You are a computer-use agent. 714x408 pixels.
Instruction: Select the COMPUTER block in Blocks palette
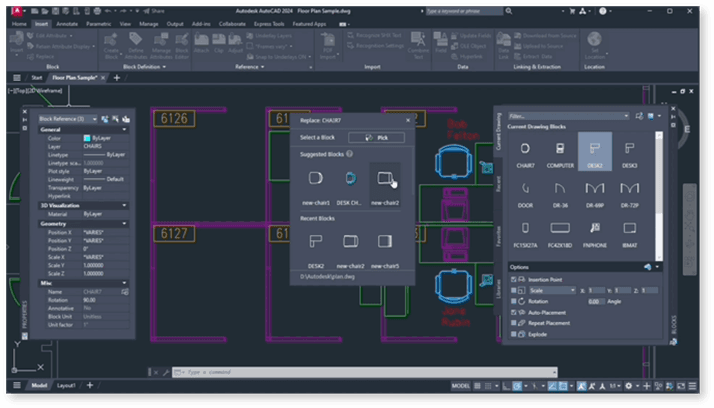pyautogui.click(x=560, y=151)
